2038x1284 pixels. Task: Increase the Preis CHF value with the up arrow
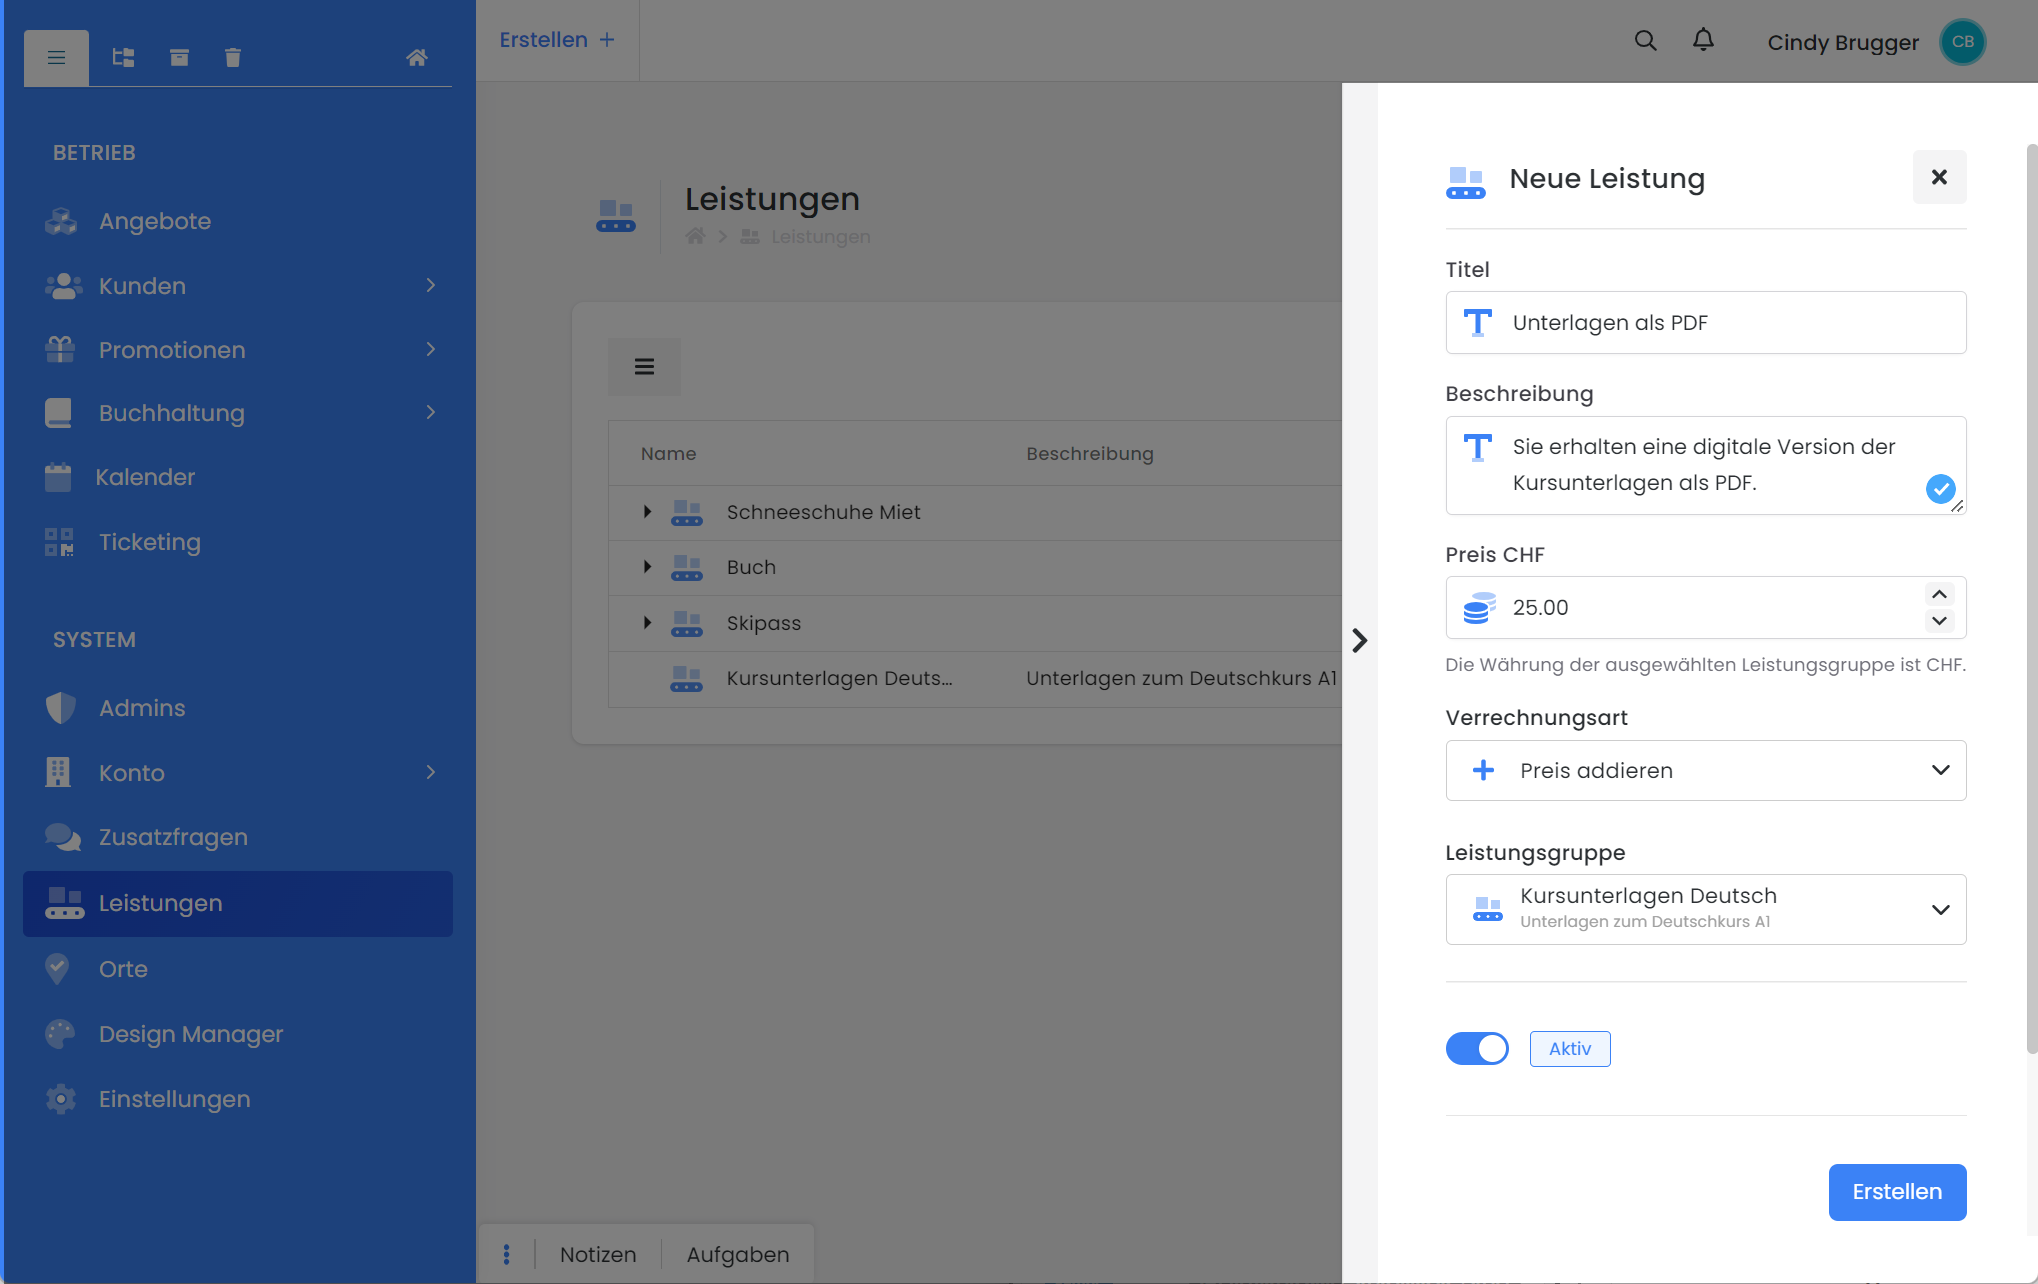(x=1939, y=594)
